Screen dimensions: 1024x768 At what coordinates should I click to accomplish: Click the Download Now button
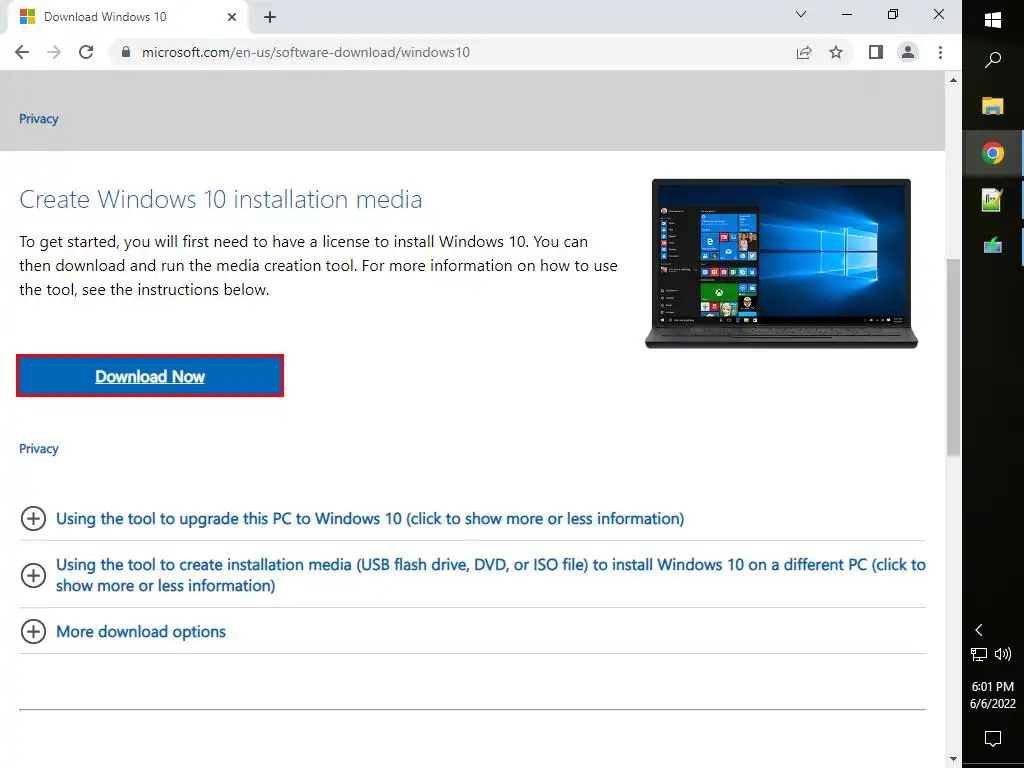150,376
